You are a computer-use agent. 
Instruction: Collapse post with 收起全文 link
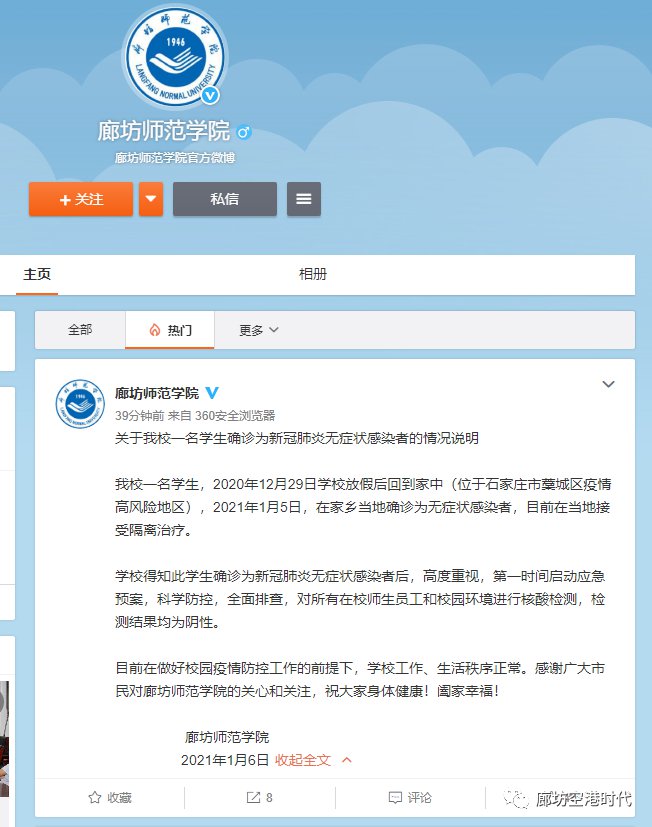pos(303,760)
